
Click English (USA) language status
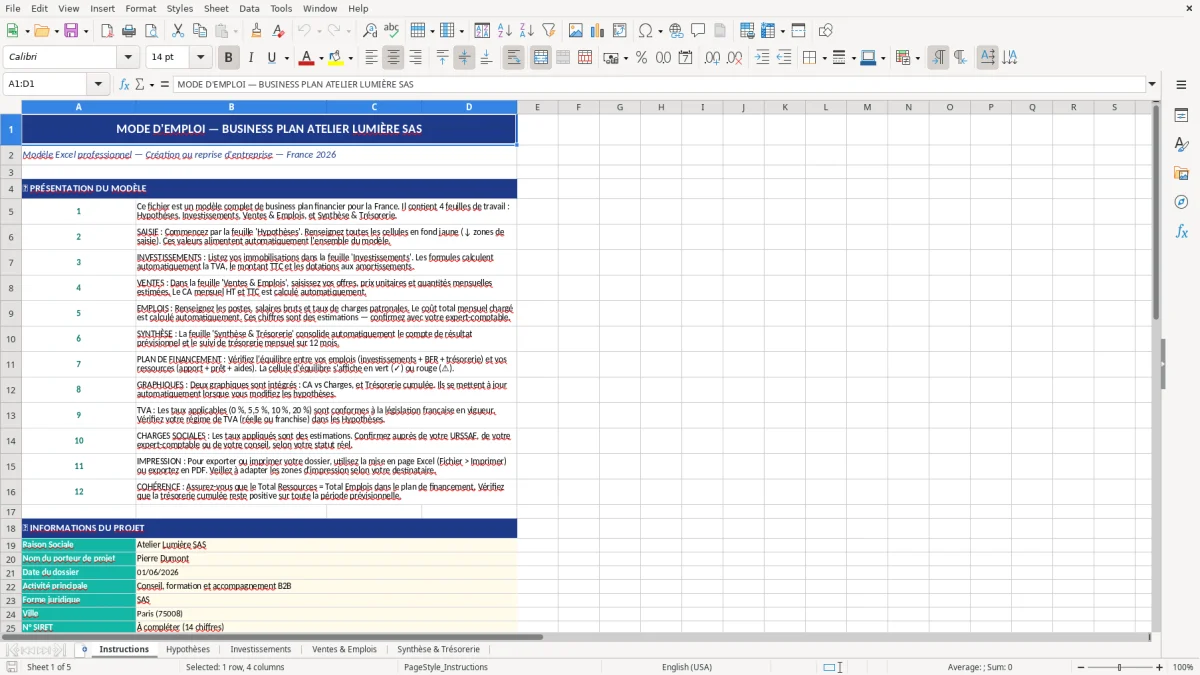tap(687, 667)
